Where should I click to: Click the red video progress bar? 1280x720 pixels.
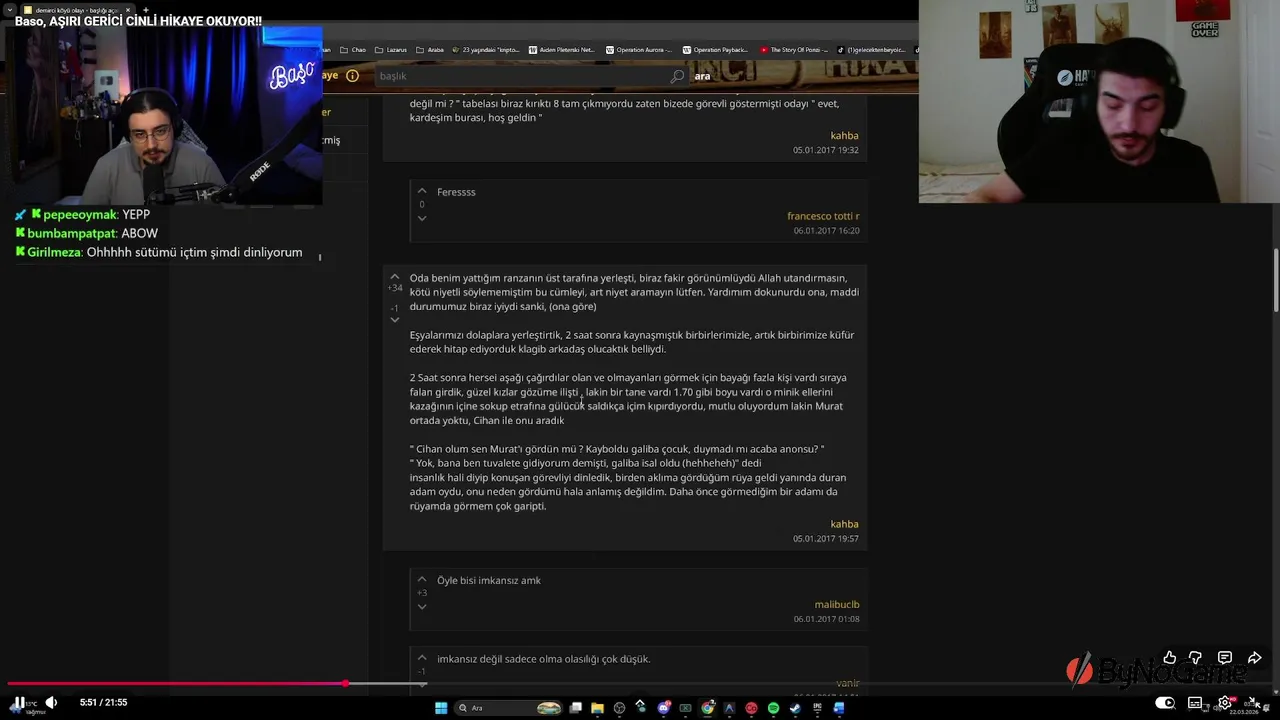(x=175, y=684)
